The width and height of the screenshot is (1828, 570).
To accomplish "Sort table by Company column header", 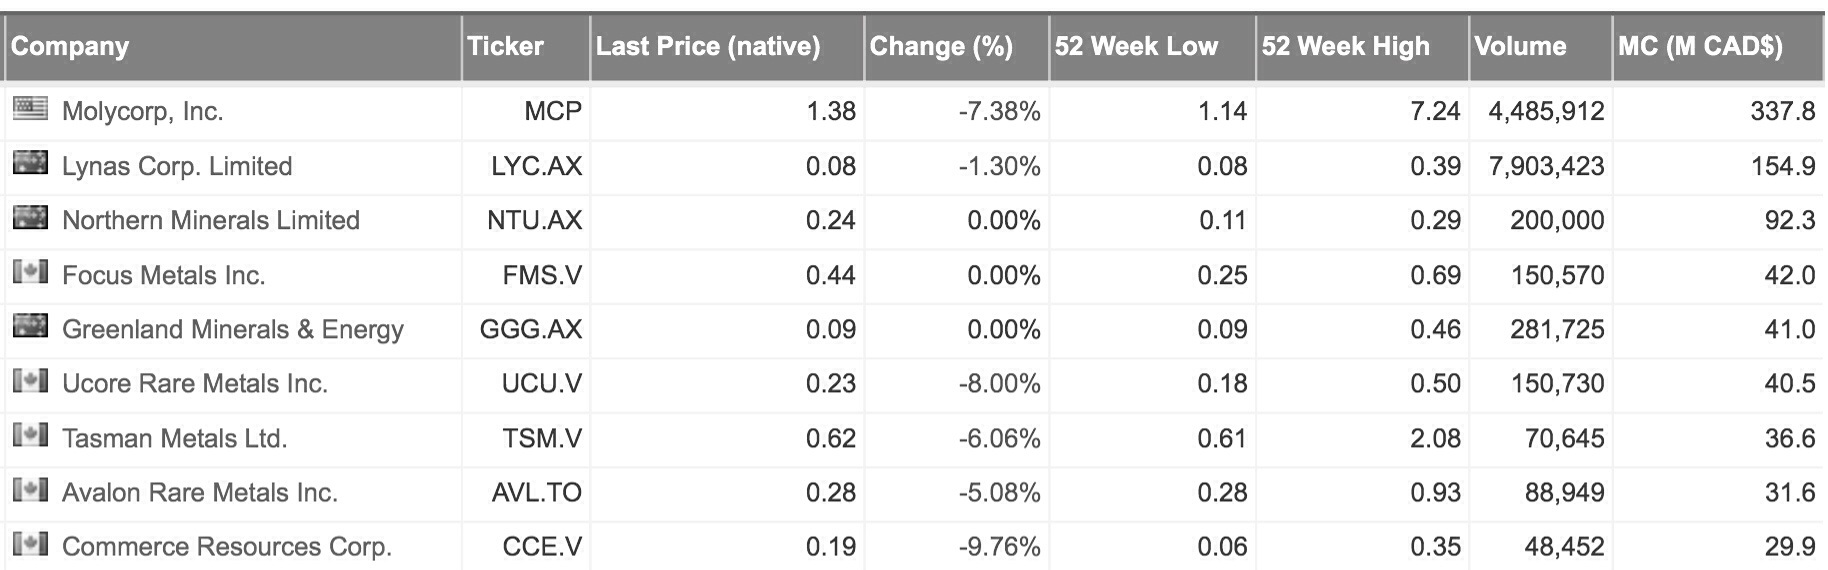I will click(70, 47).
